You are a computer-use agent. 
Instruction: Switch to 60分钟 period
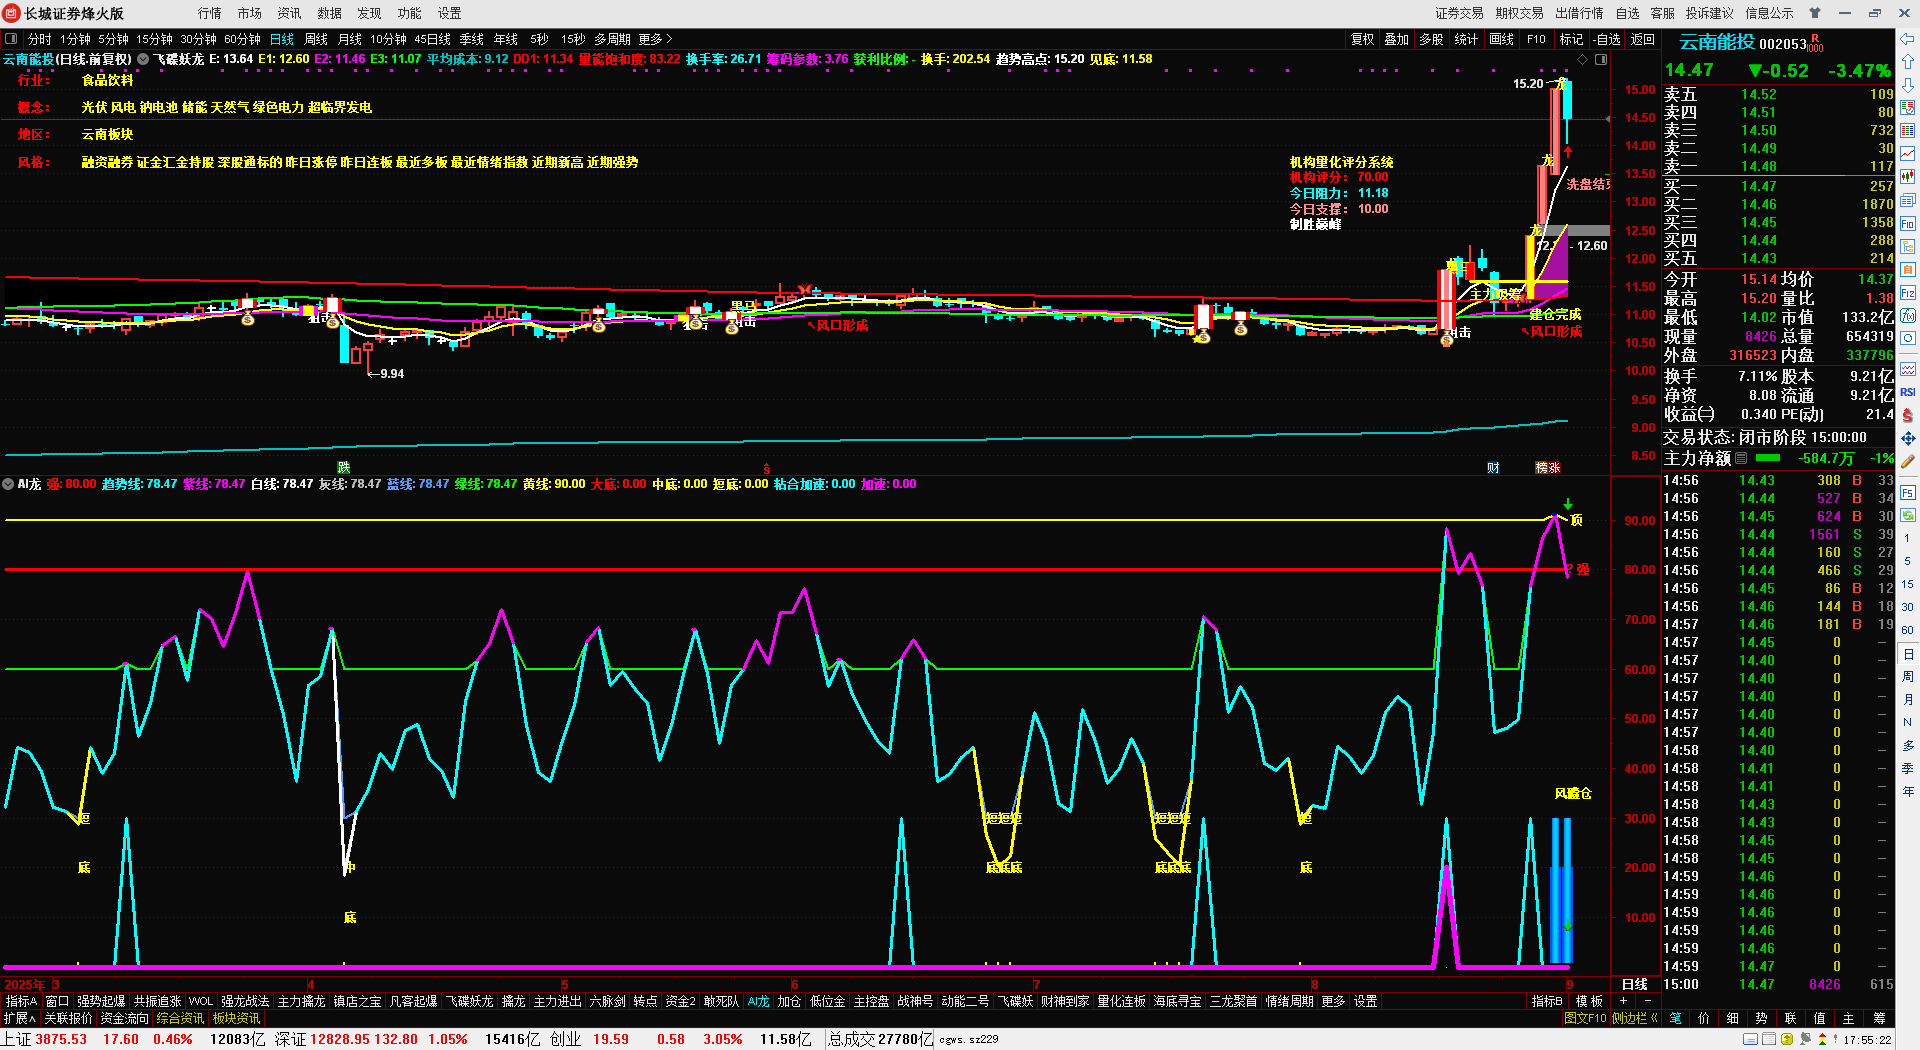(242, 39)
